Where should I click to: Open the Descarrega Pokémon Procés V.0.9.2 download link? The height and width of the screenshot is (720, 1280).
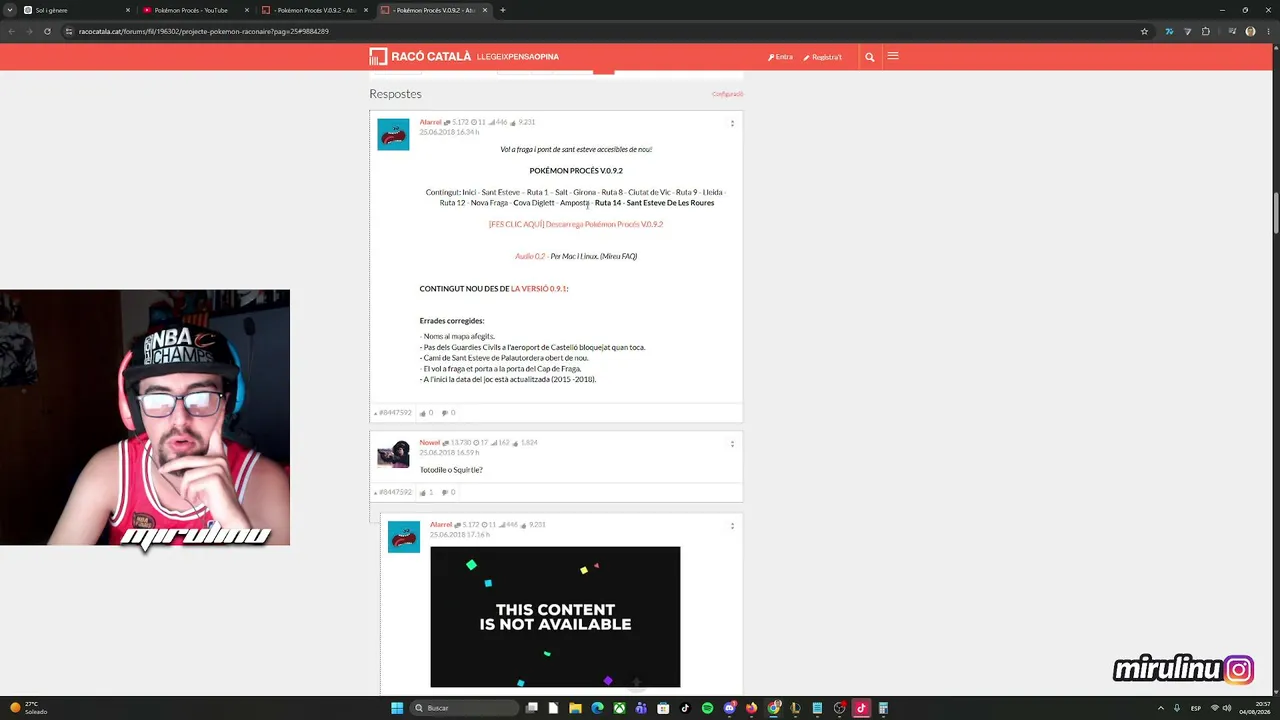point(576,224)
